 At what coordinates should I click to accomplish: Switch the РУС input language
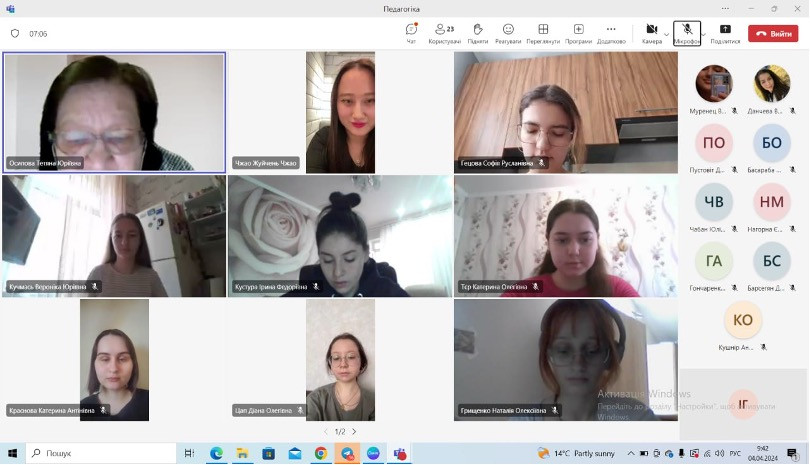point(735,453)
